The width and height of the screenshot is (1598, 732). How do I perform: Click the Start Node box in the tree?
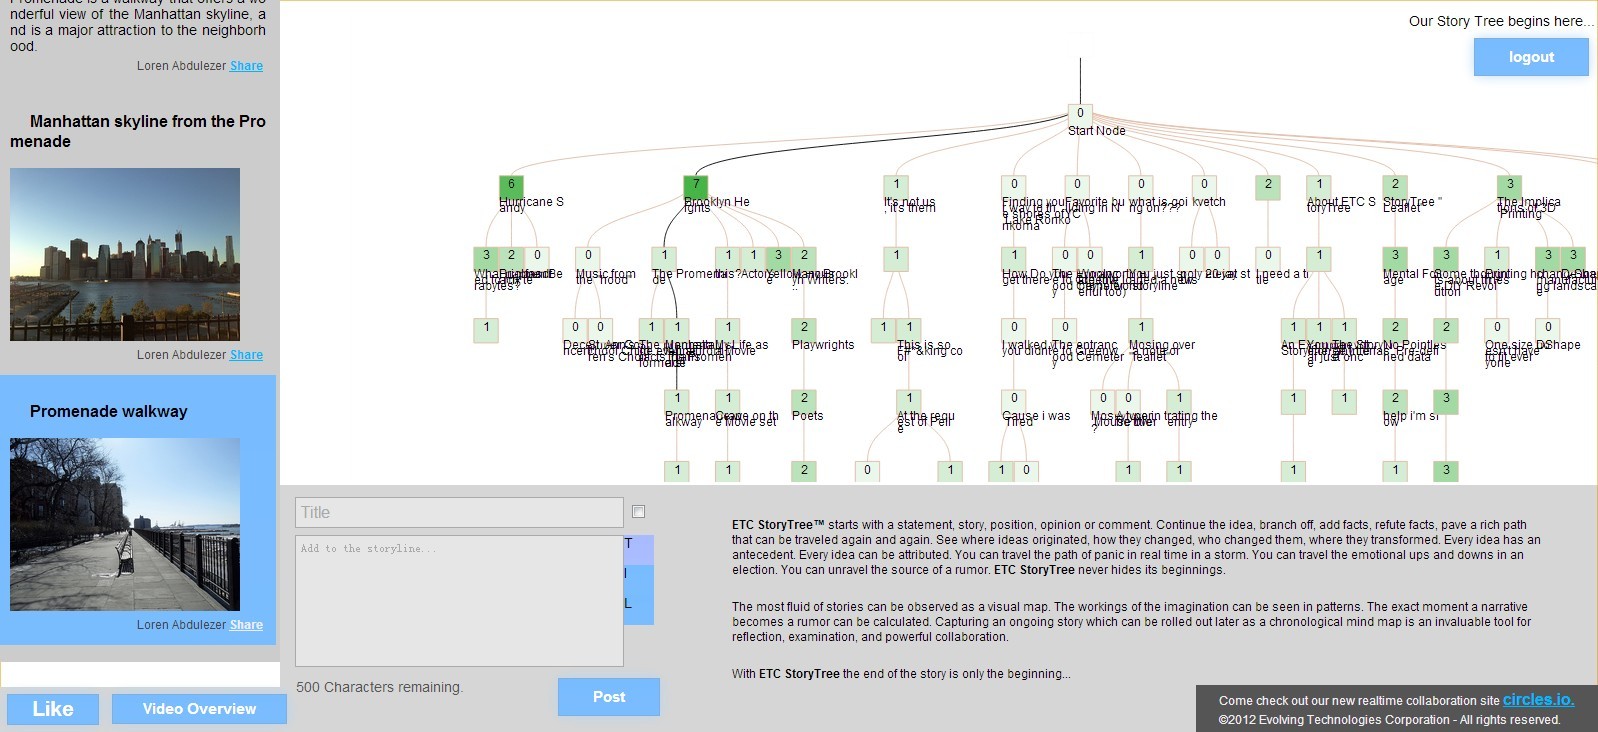coord(1080,114)
